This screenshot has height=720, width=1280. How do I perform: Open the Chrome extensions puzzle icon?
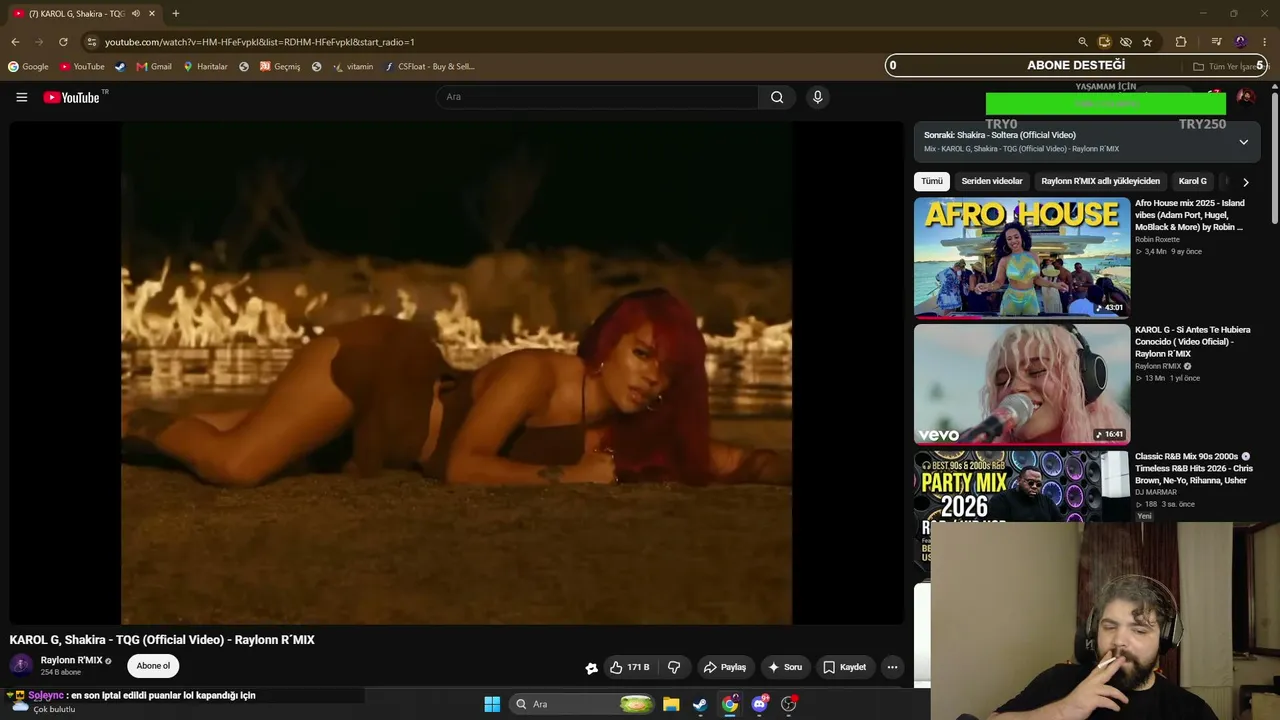coord(1181,42)
